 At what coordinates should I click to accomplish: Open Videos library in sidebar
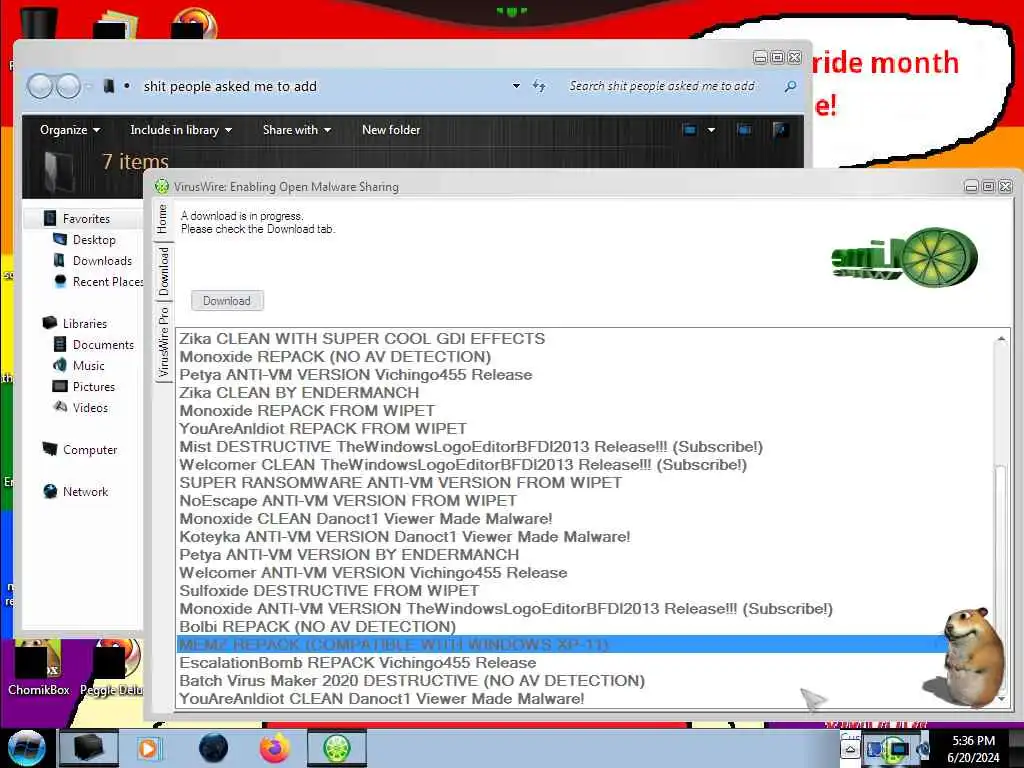90,408
